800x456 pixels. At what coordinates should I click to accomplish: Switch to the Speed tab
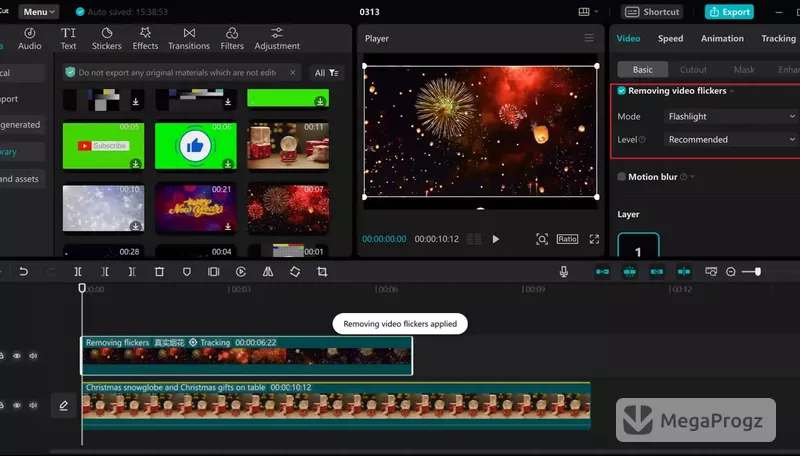point(670,38)
